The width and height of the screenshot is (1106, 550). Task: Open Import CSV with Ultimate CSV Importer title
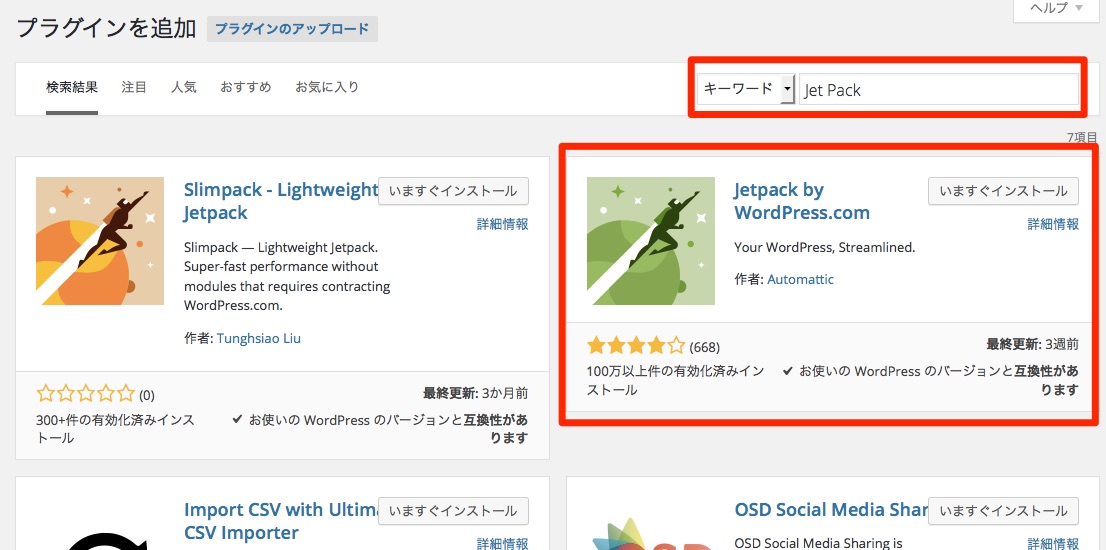(281, 520)
